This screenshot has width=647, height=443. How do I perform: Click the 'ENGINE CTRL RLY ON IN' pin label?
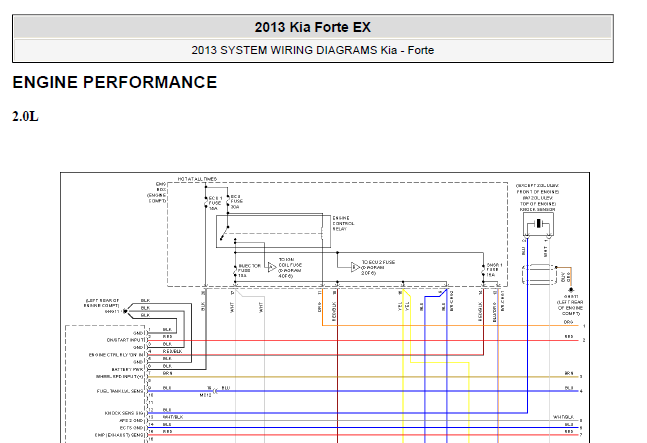pyautogui.click(x=116, y=355)
